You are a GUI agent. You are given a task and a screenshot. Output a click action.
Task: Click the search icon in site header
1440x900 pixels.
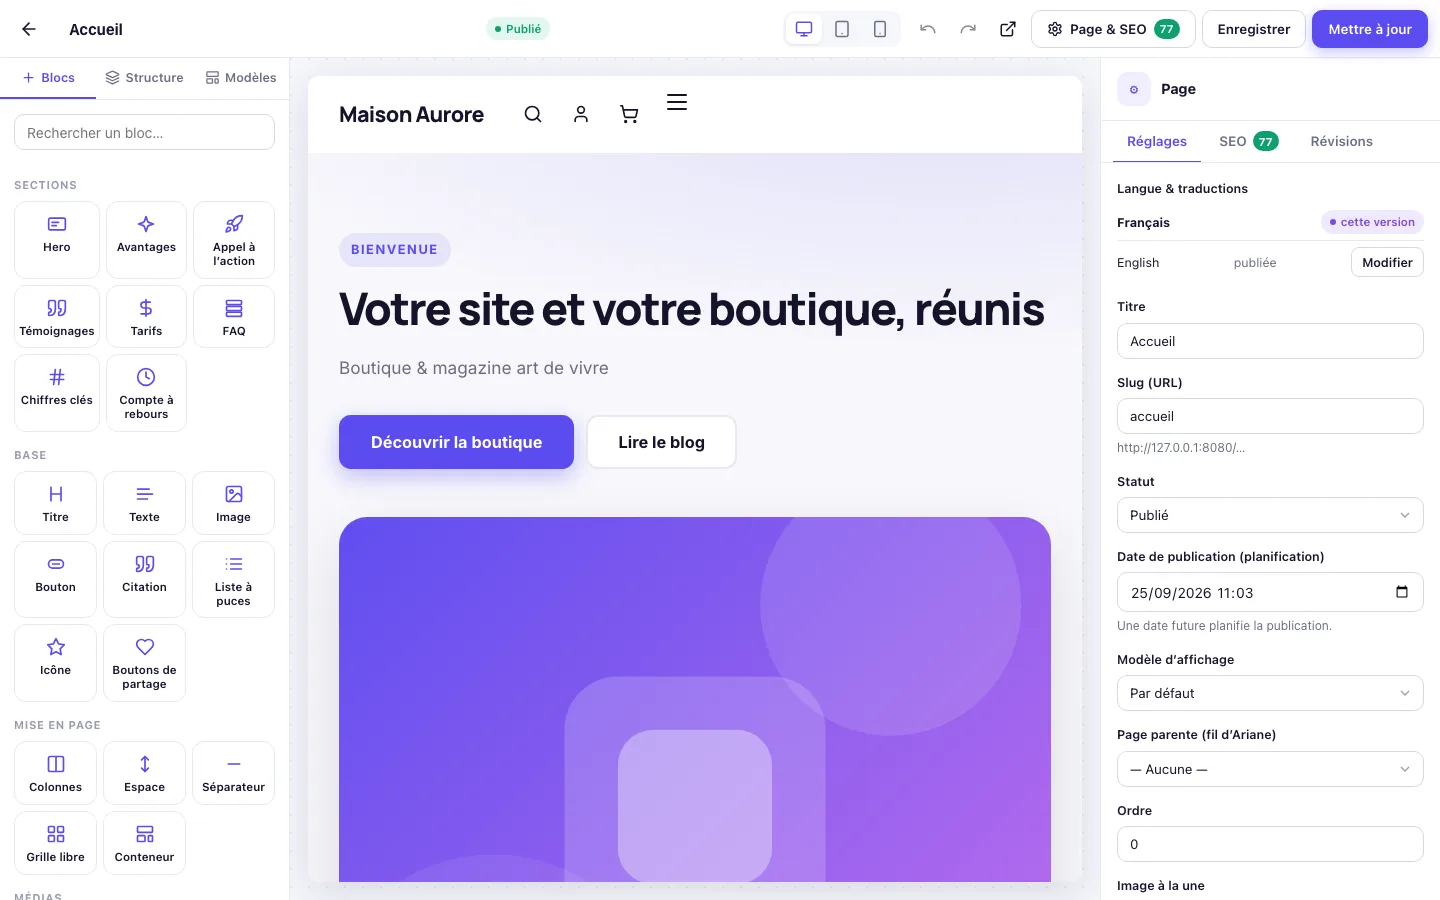coord(533,114)
